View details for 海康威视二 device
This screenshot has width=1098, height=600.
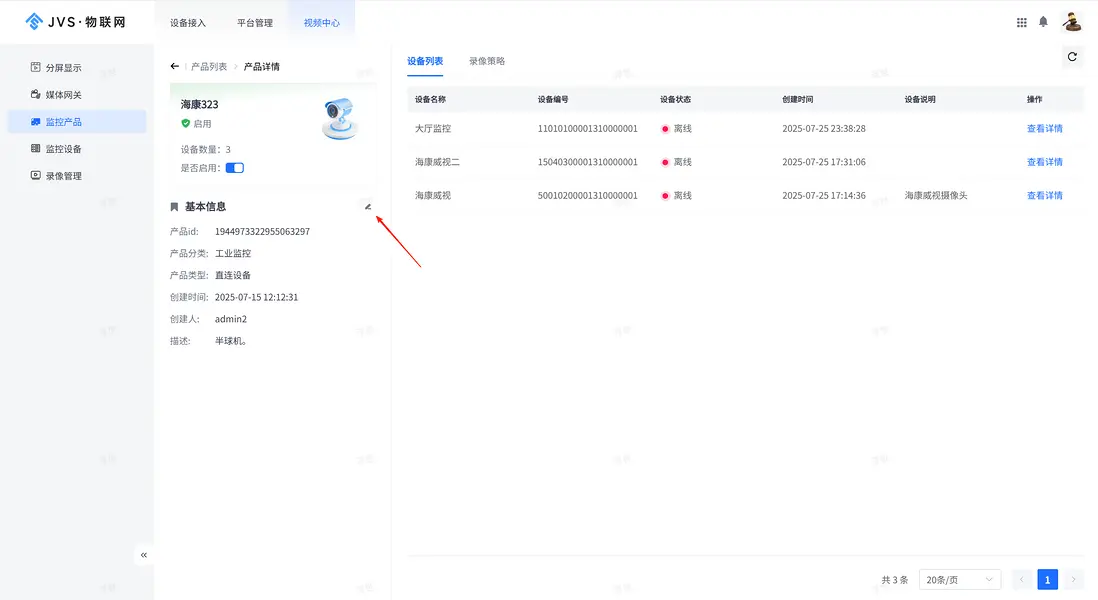click(1044, 162)
